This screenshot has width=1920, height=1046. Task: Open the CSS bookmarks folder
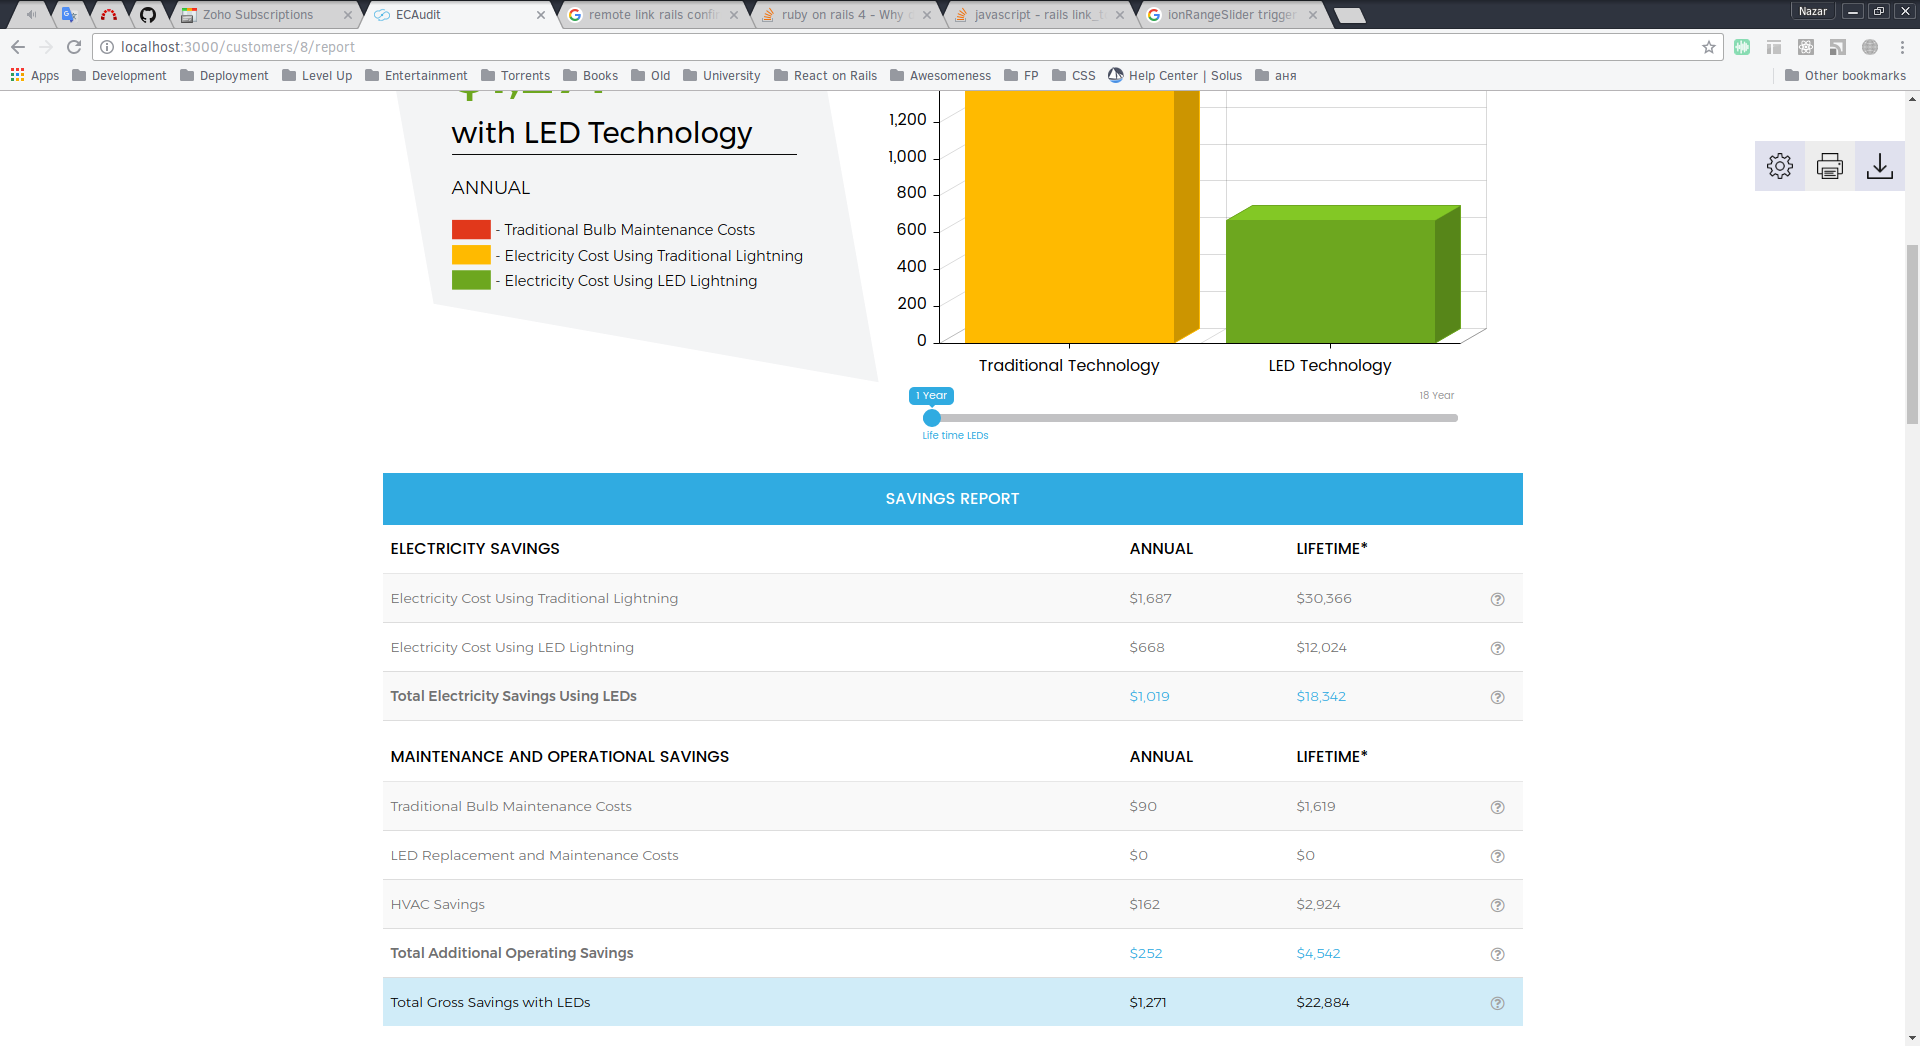tap(1073, 76)
